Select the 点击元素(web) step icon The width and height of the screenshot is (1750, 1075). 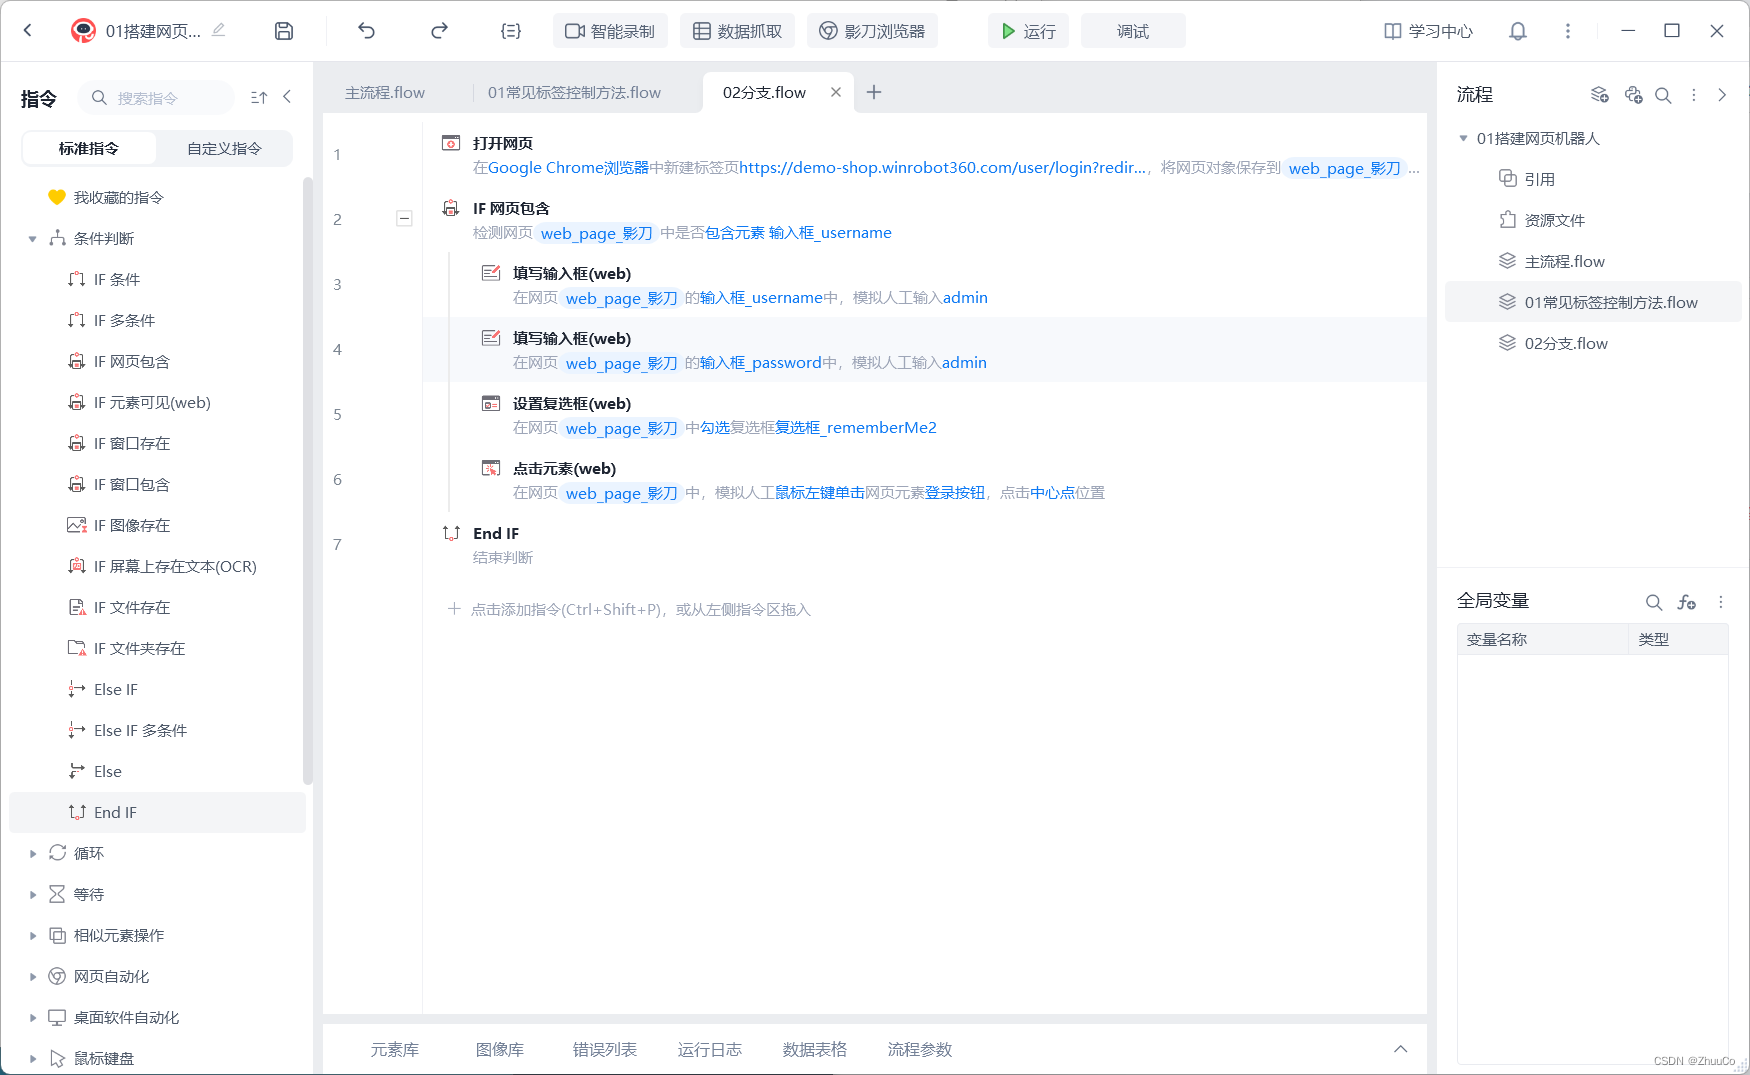tap(491, 468)
